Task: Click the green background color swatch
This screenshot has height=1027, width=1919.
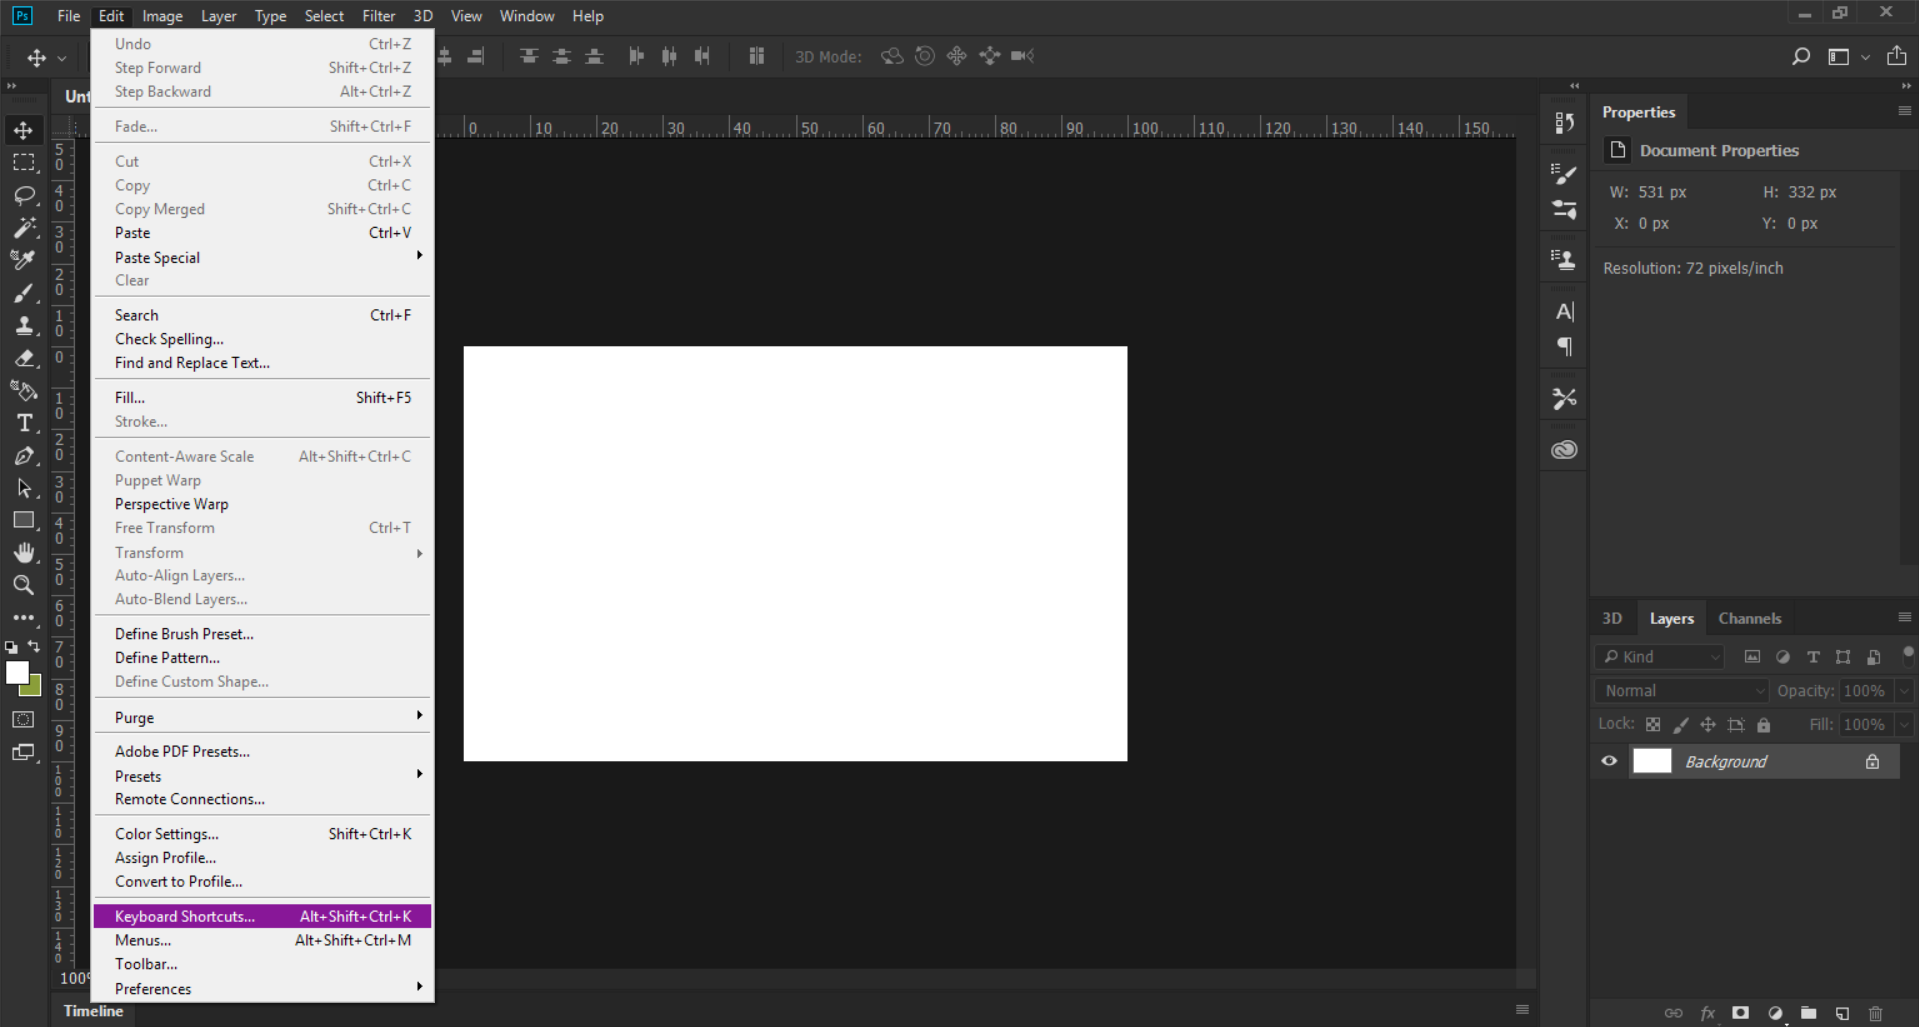Action: pos(34,688)
